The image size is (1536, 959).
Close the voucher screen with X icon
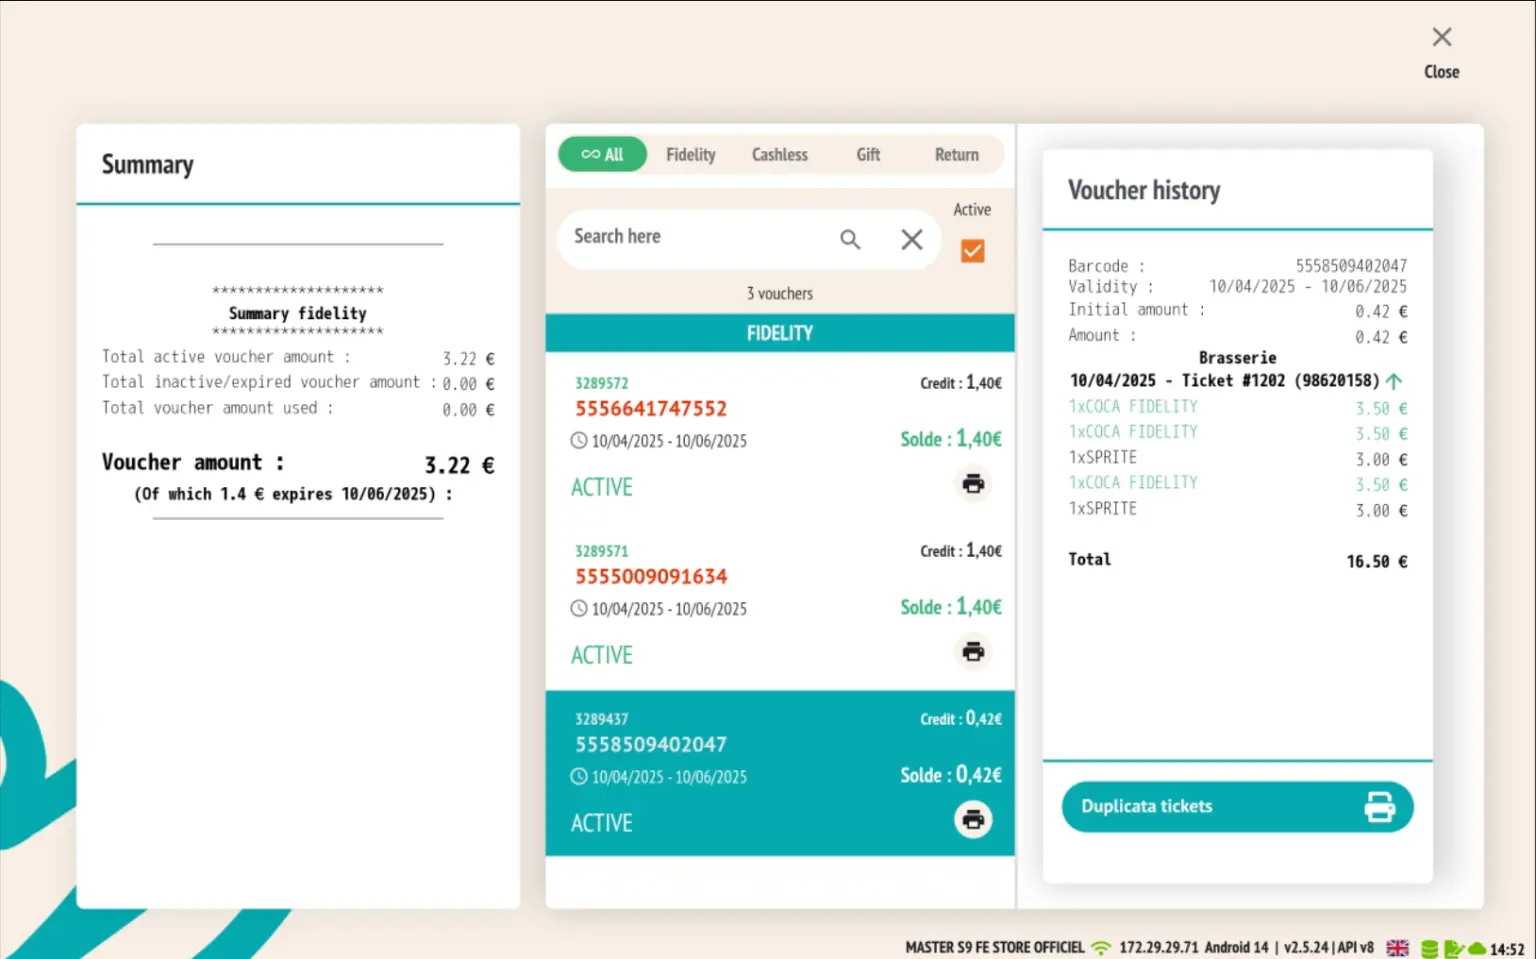coord(1441,38)
